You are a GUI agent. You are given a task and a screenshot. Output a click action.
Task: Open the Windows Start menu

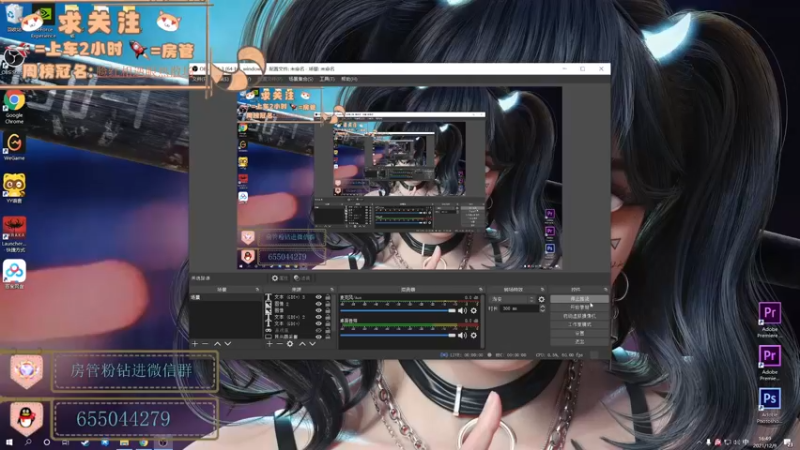9,442
